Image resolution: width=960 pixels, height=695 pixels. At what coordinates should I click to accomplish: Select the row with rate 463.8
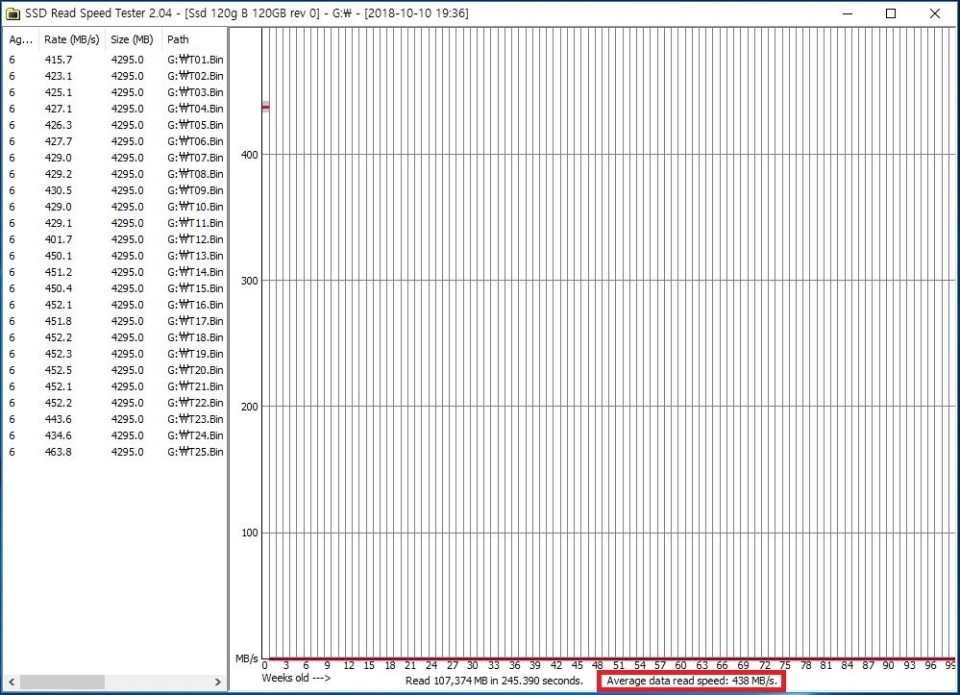click(115, 452)
